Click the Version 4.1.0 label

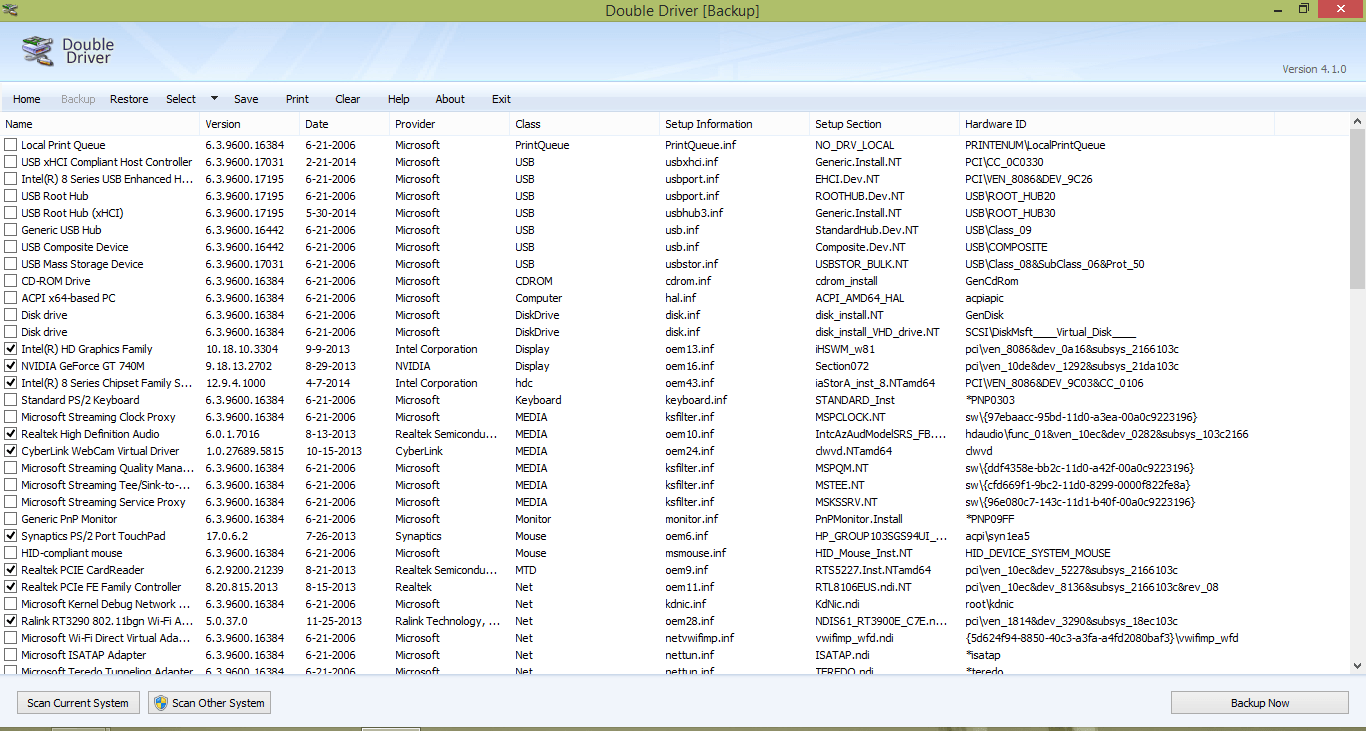(x=1314, y=69)
